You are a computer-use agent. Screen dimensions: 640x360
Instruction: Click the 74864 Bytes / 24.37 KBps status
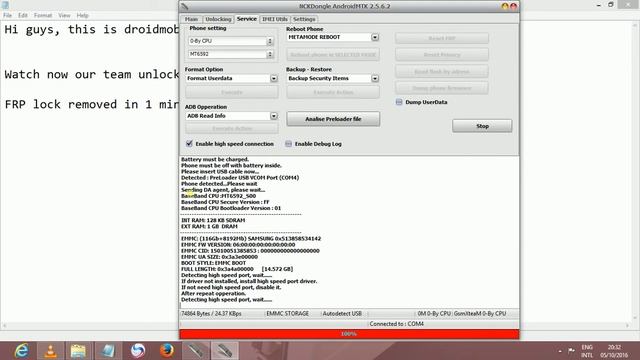[x=211, y=313]
